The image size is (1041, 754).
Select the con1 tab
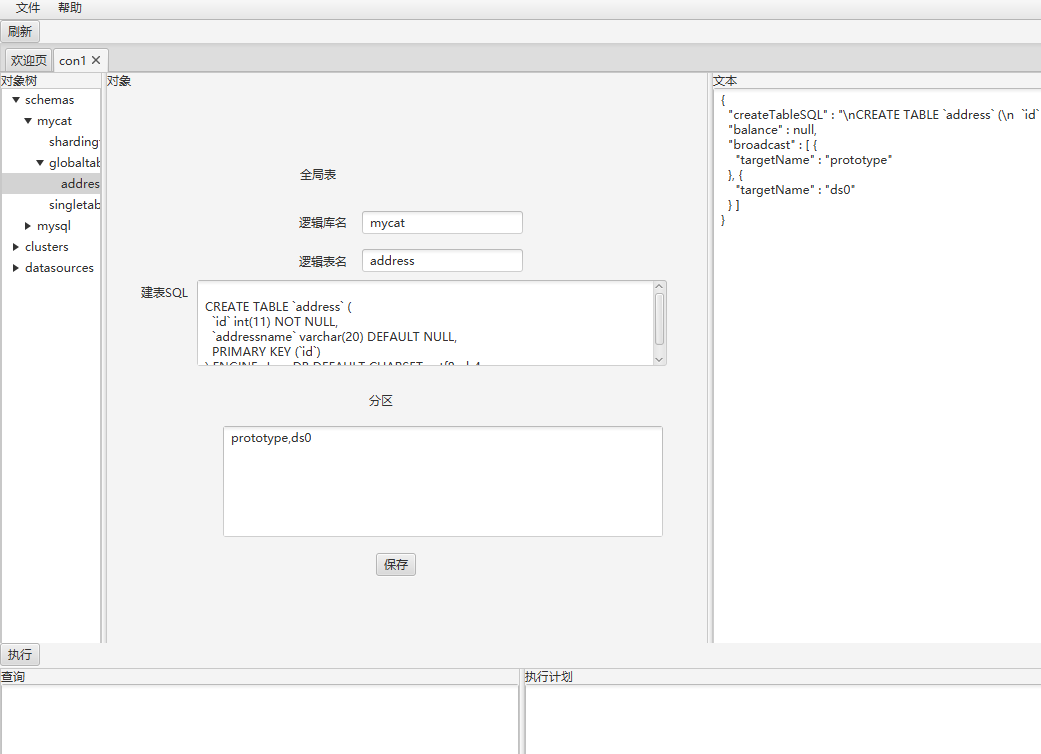tap(72, 60)
